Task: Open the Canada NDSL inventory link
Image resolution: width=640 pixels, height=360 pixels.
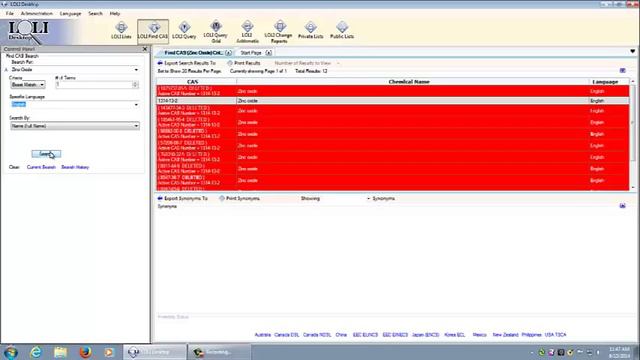Action: [x=317, y=335]
